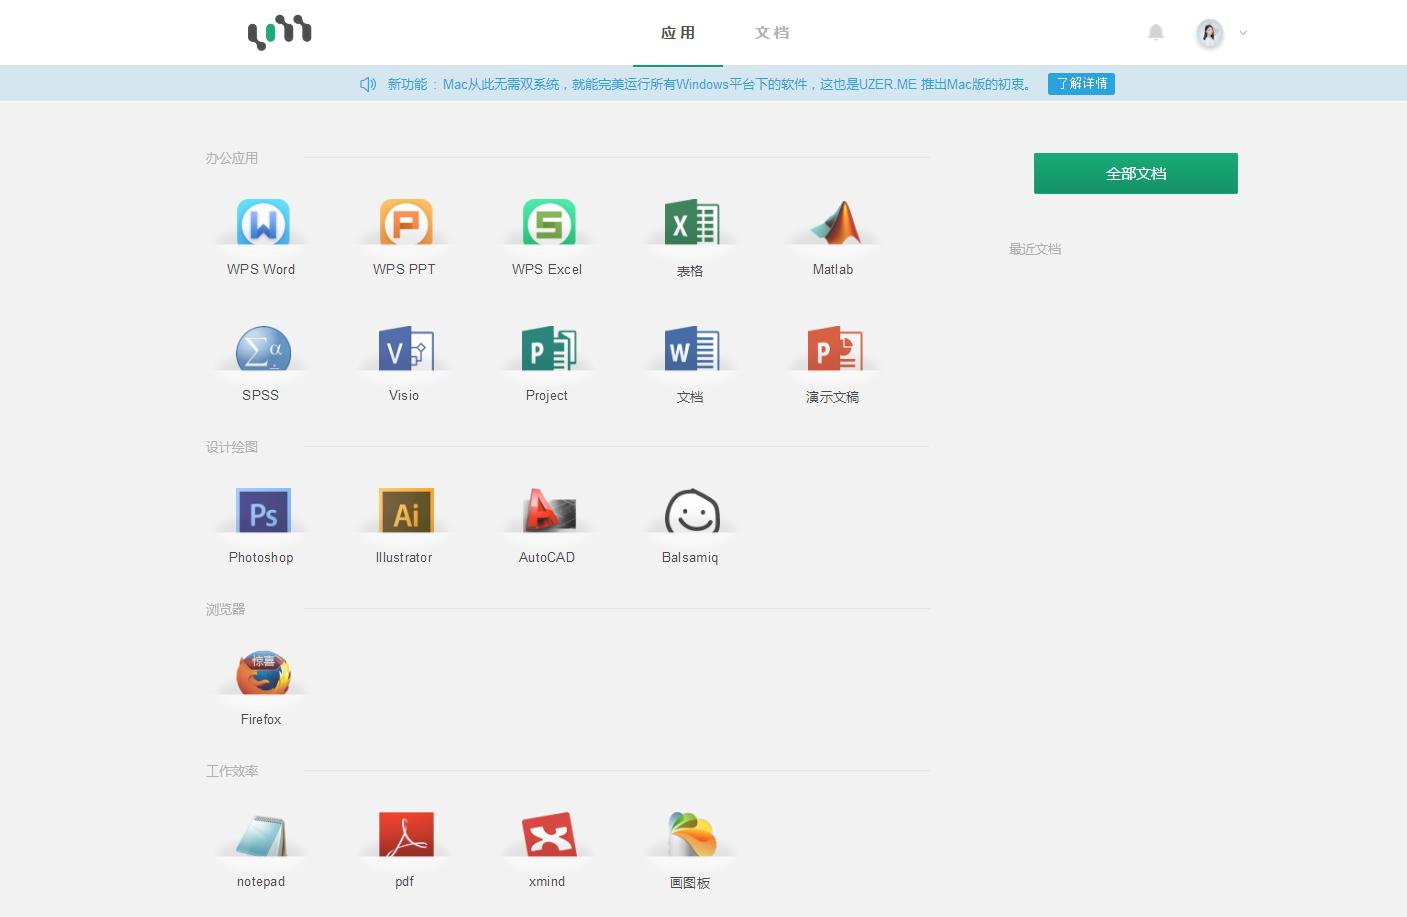Expand the account dropdown arrow beside avatar
1407x917 pixels.
(x=1243, y=33)
